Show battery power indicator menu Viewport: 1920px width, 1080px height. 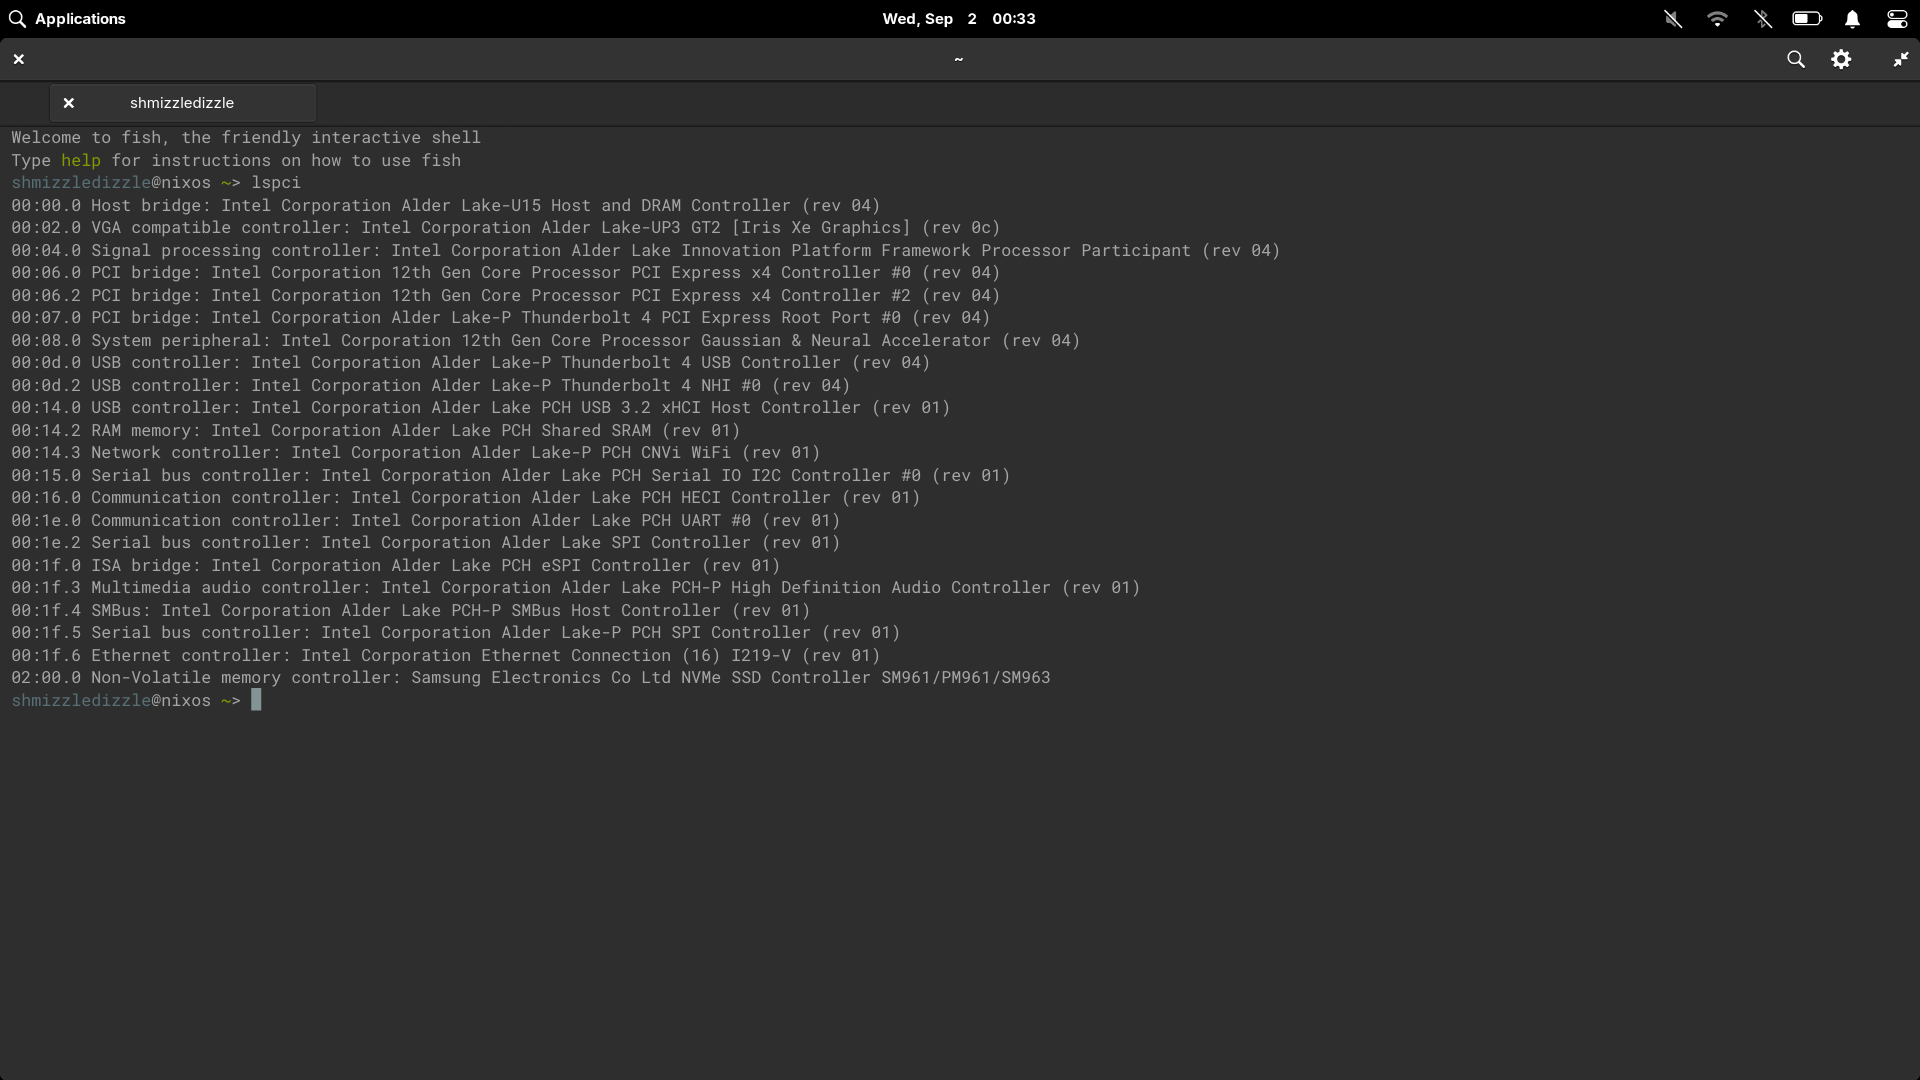pos(1807,19)
